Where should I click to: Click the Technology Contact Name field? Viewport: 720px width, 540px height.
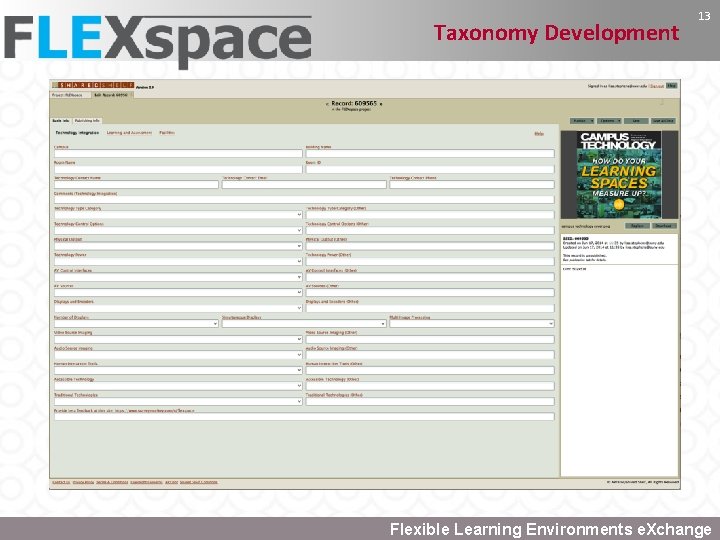(136, 184)
